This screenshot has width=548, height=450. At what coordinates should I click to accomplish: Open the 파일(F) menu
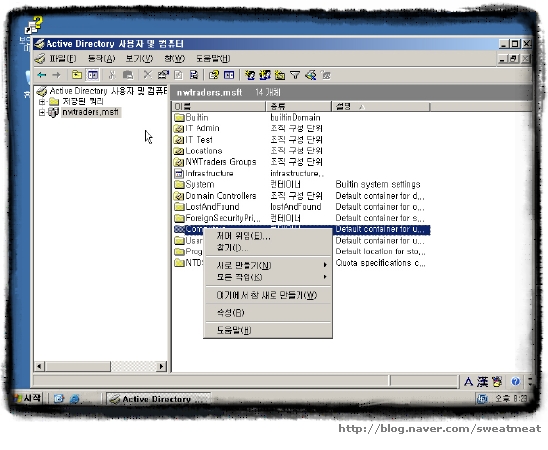tap(63, 58)
